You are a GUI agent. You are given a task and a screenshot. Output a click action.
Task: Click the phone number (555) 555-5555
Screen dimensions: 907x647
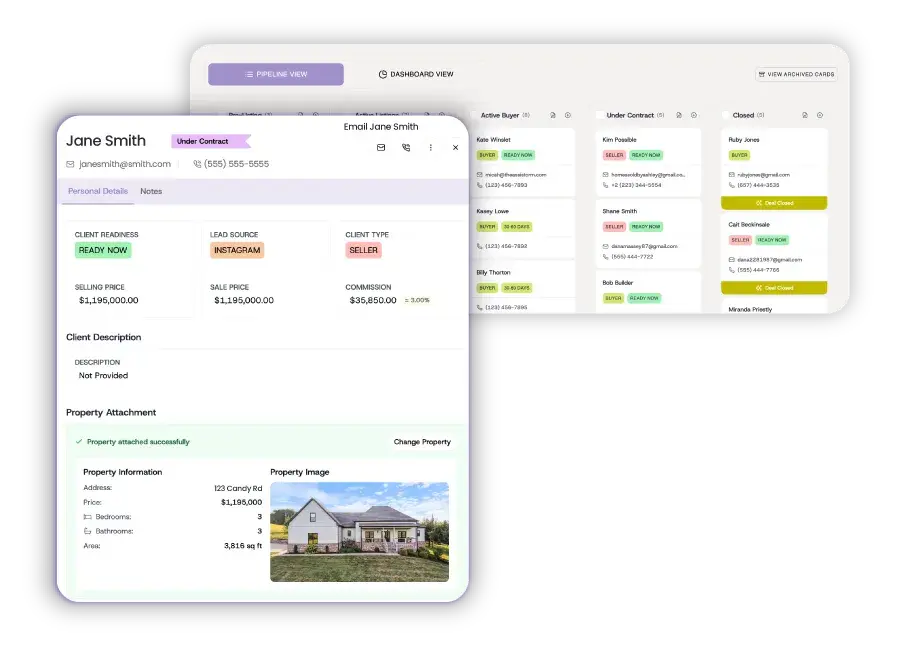[237, 164]
